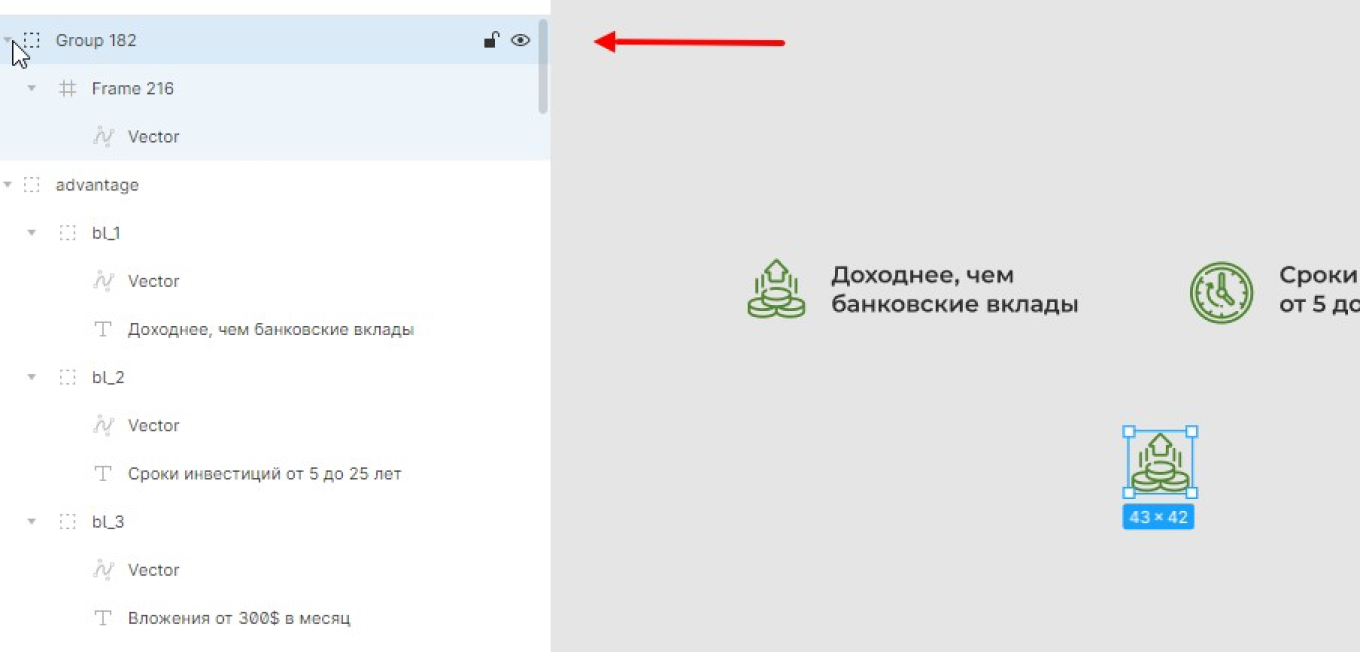
Task: Click the clock icon on the canvas
Action: coord(1221,292)
